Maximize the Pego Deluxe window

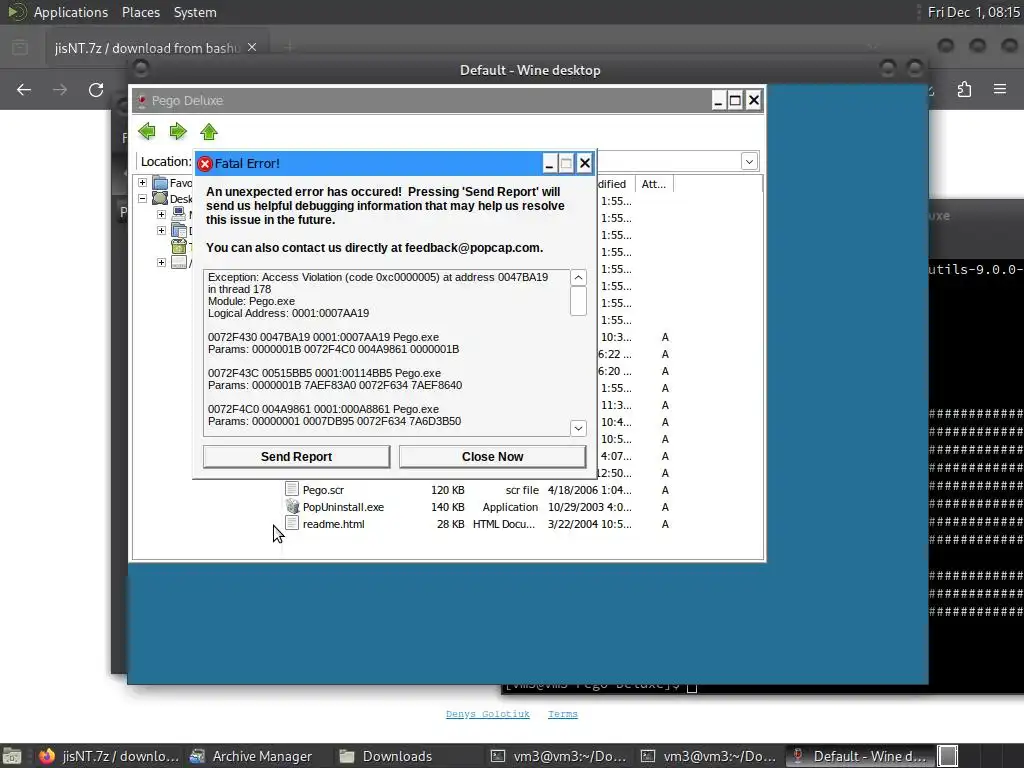point(735,101)
